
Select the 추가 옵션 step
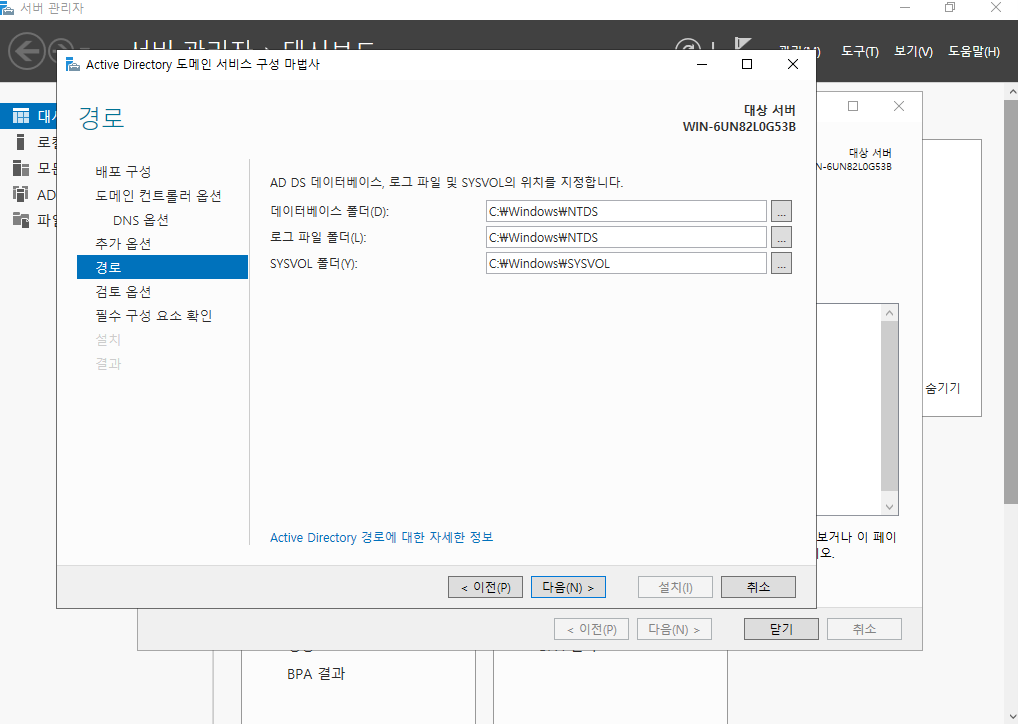(x=123, y=243)
